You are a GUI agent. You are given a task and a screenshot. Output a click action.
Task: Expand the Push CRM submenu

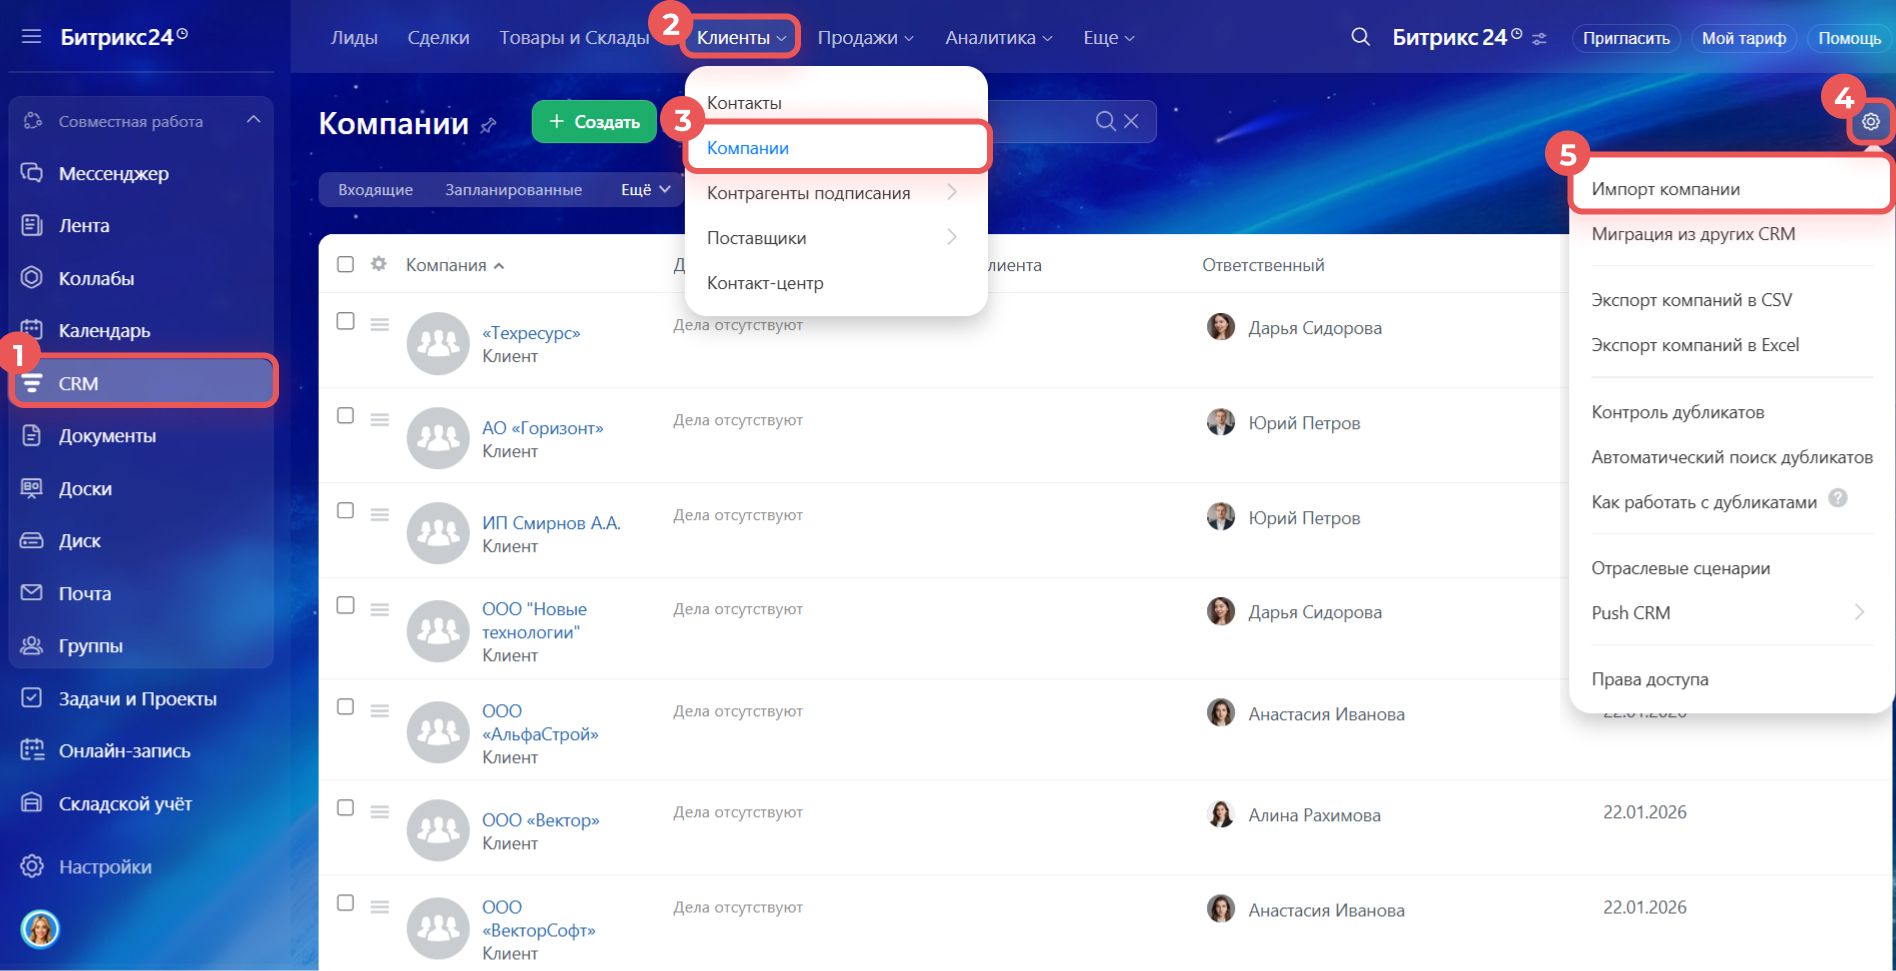(1858, 612)
